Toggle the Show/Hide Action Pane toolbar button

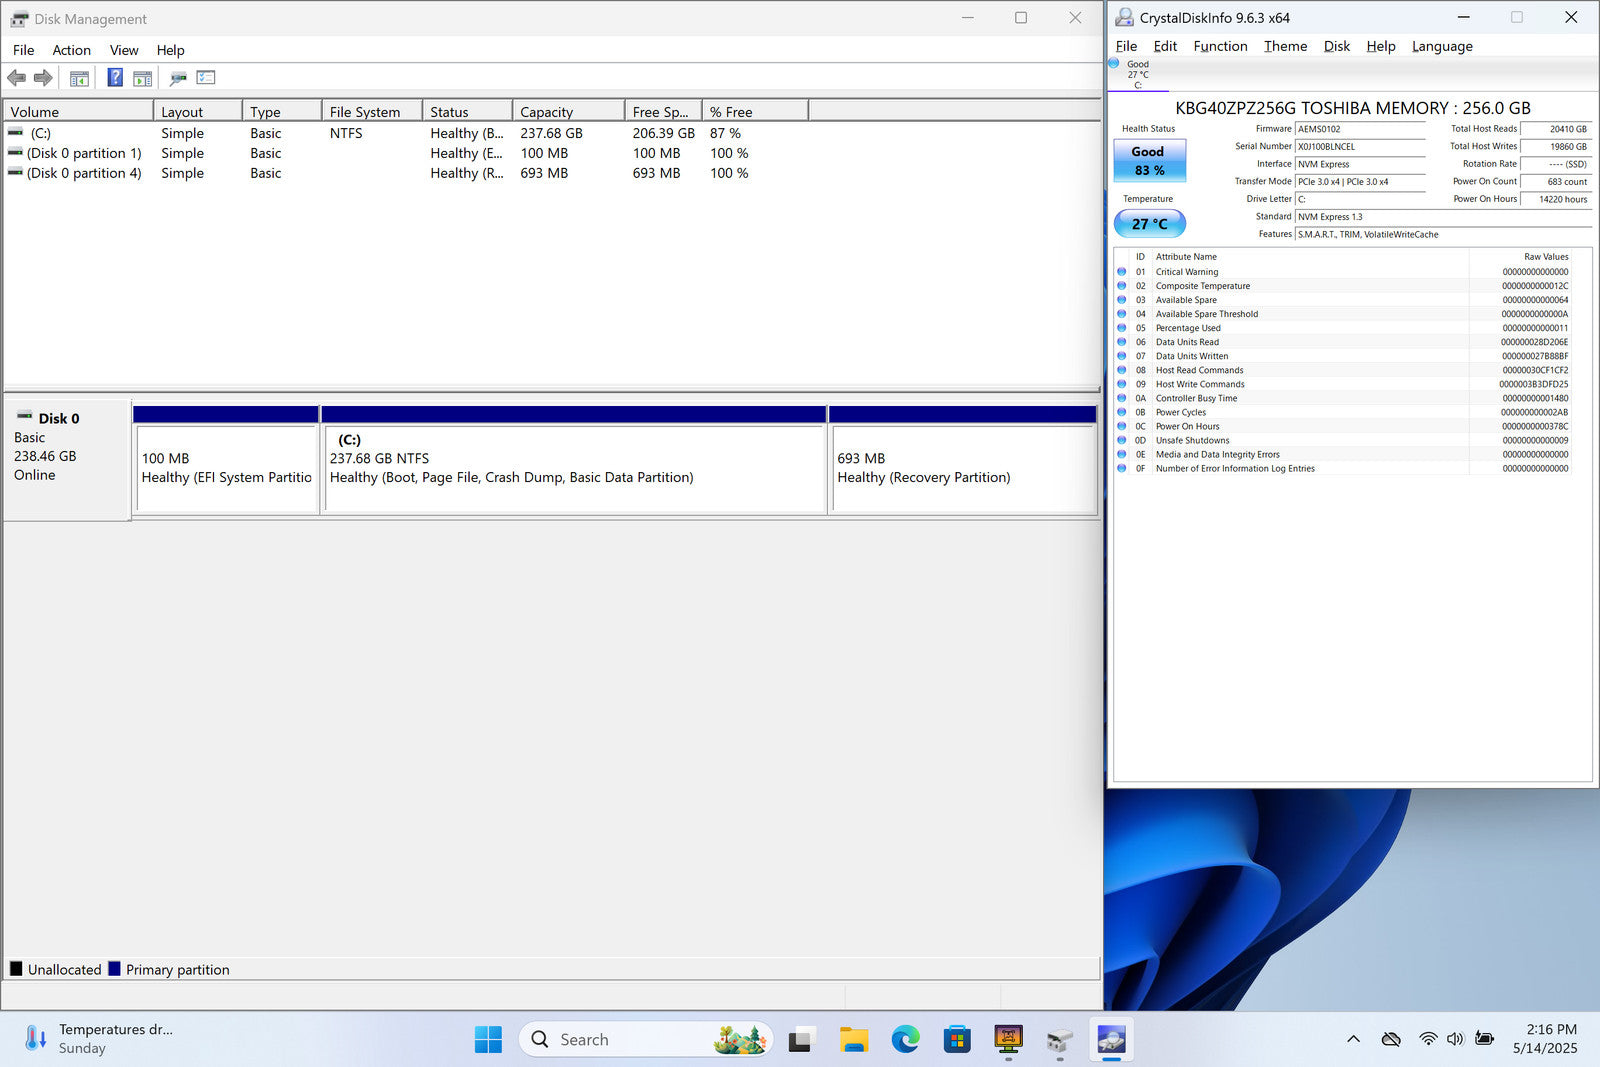pos(143,78)
